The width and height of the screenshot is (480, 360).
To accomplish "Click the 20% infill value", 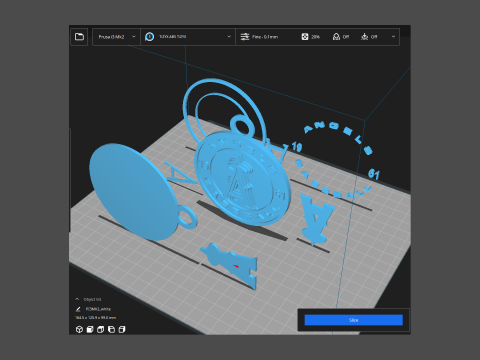I will point(315,37).
